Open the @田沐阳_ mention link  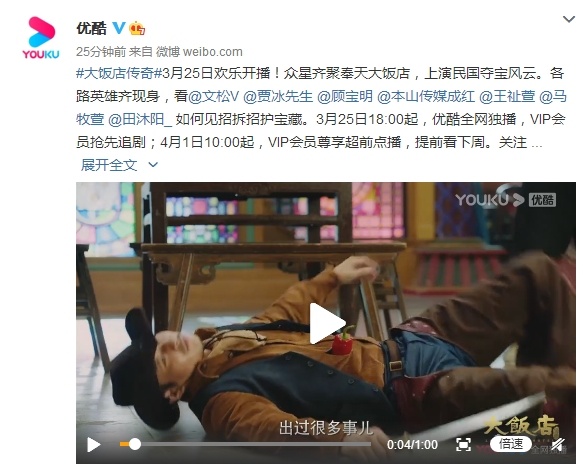[x=140, y=119]
